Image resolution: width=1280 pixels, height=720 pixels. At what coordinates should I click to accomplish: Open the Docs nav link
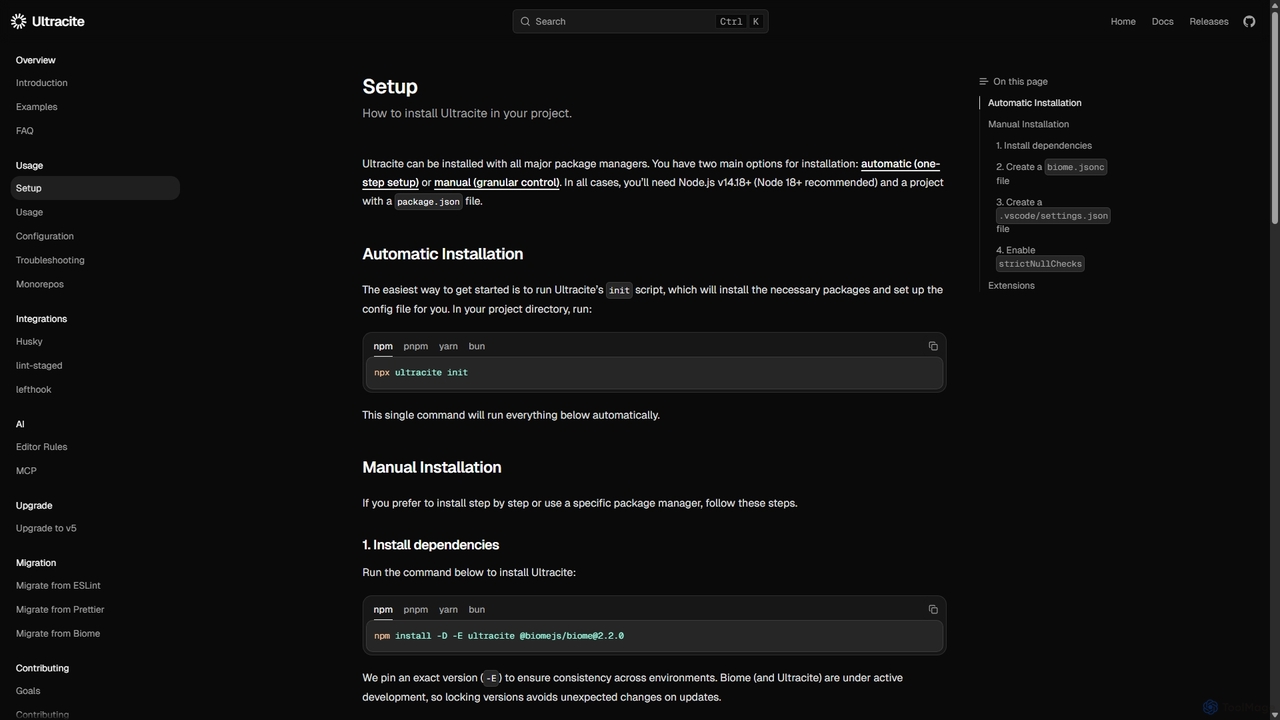[1162, 21]
